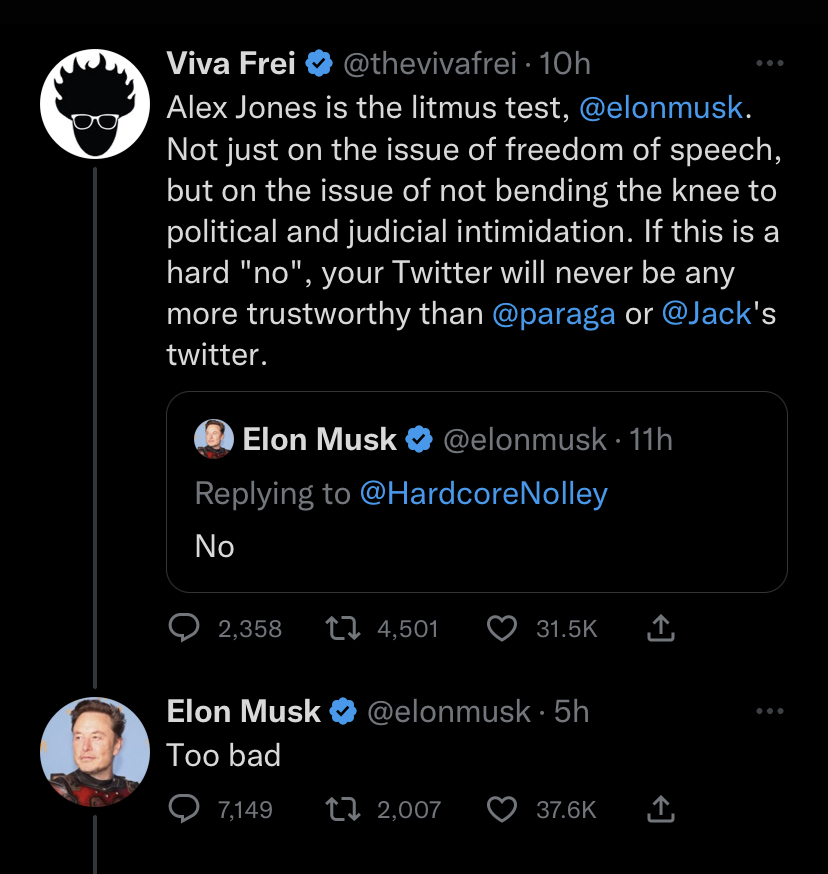Viewport: 828px width, 874px height.
Task: Retweet Viva Frei's tweet
Action: (343, 628)
